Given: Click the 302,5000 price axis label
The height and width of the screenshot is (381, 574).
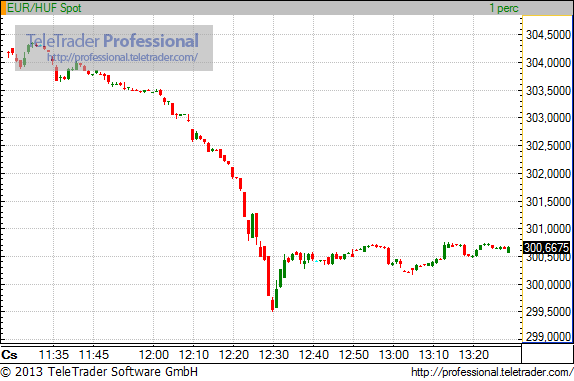Looking at the screenshot, I should (x=548, y=146).
